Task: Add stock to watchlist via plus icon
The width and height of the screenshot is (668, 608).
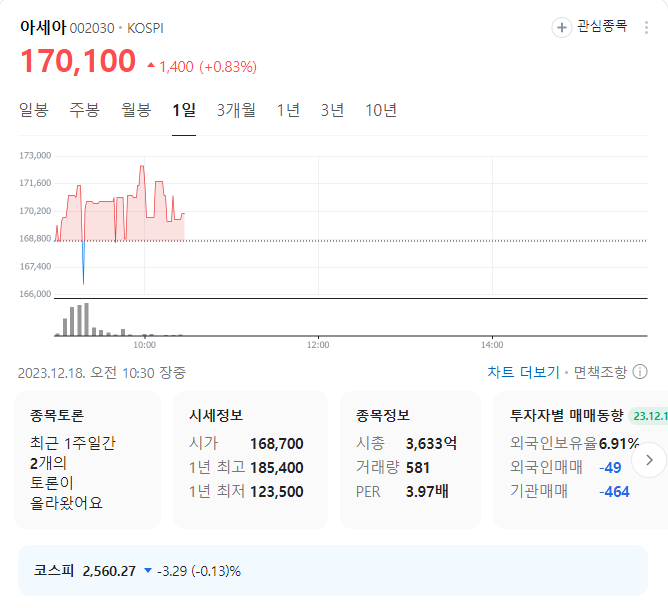Action: [561, 28]
